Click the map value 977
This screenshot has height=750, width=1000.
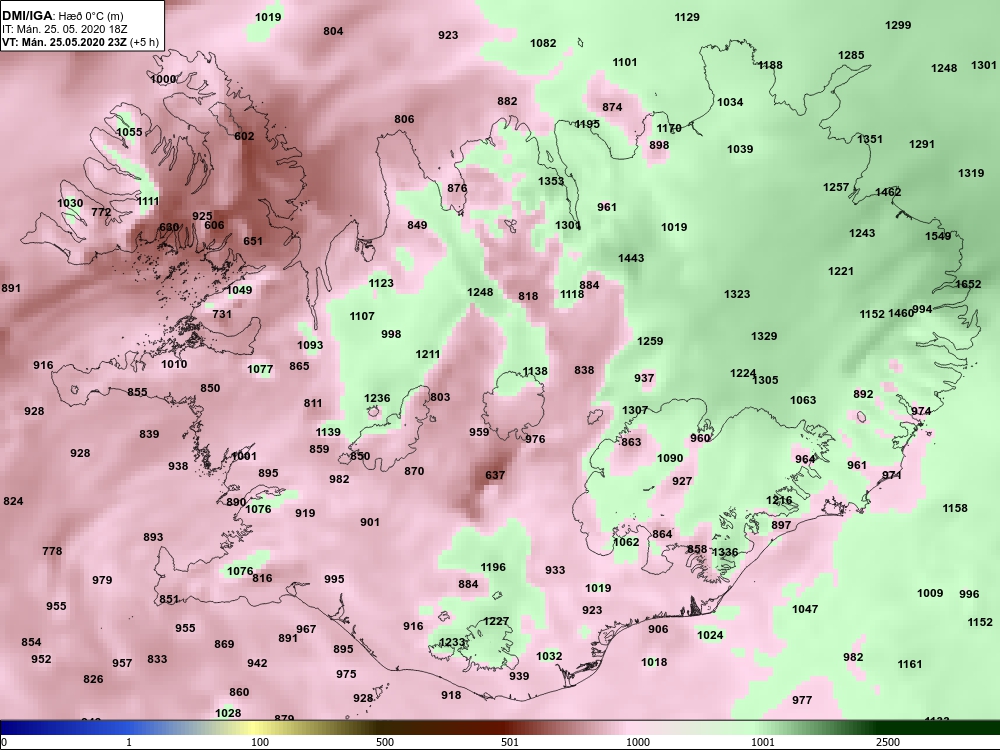(802, 700)
